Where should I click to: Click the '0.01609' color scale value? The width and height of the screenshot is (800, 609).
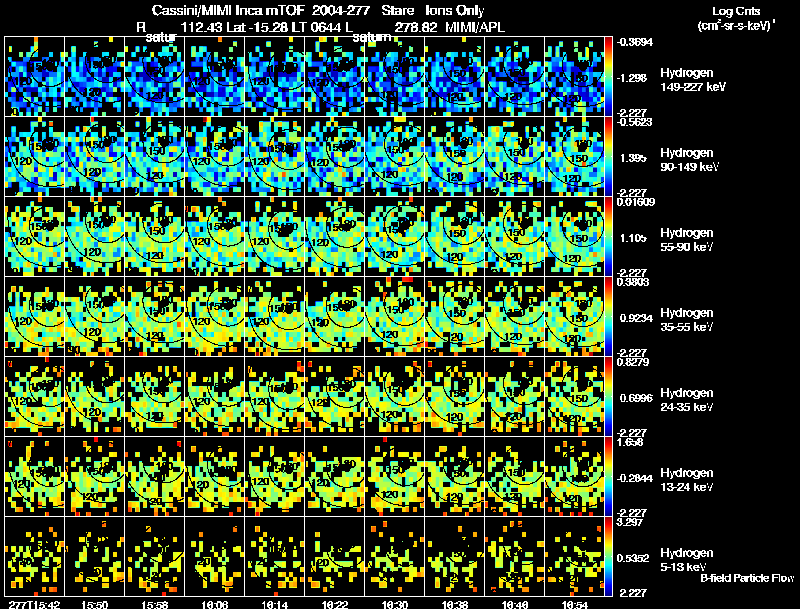coord(636,202)
